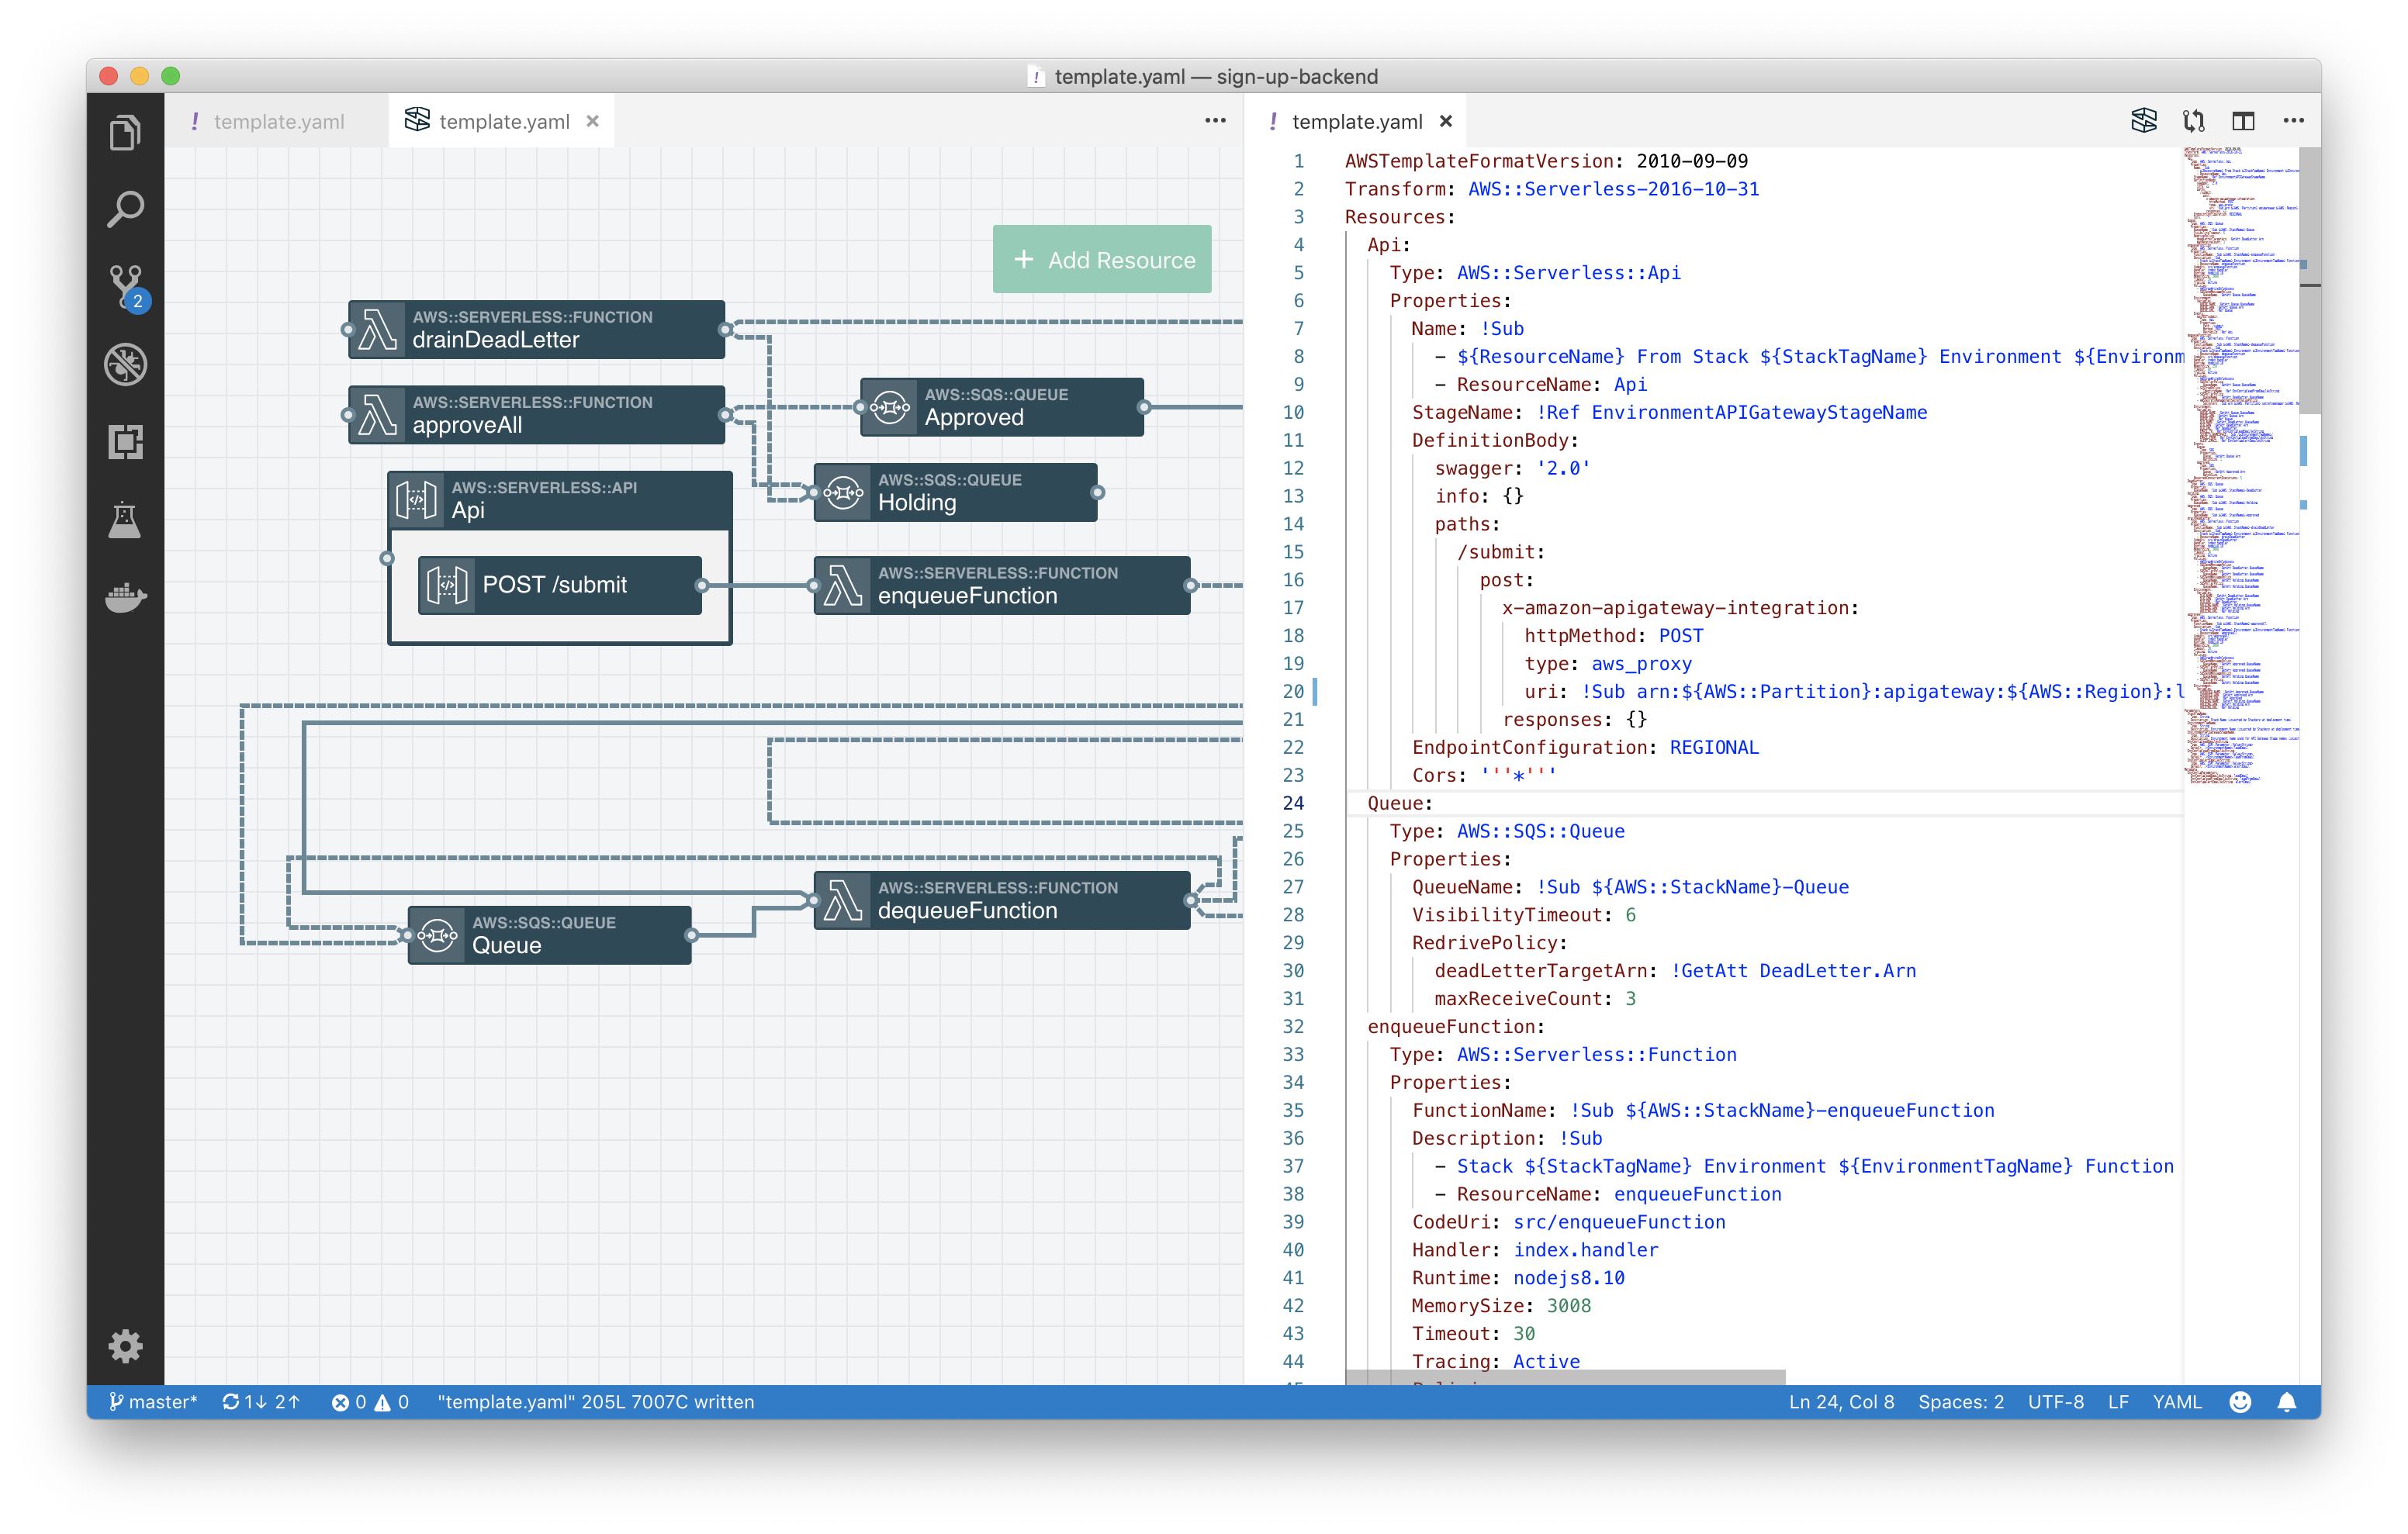Change encoding via UTF-8 status item
The width and height of the screenshot is (2408, 1534).
pos(2055,1402)
